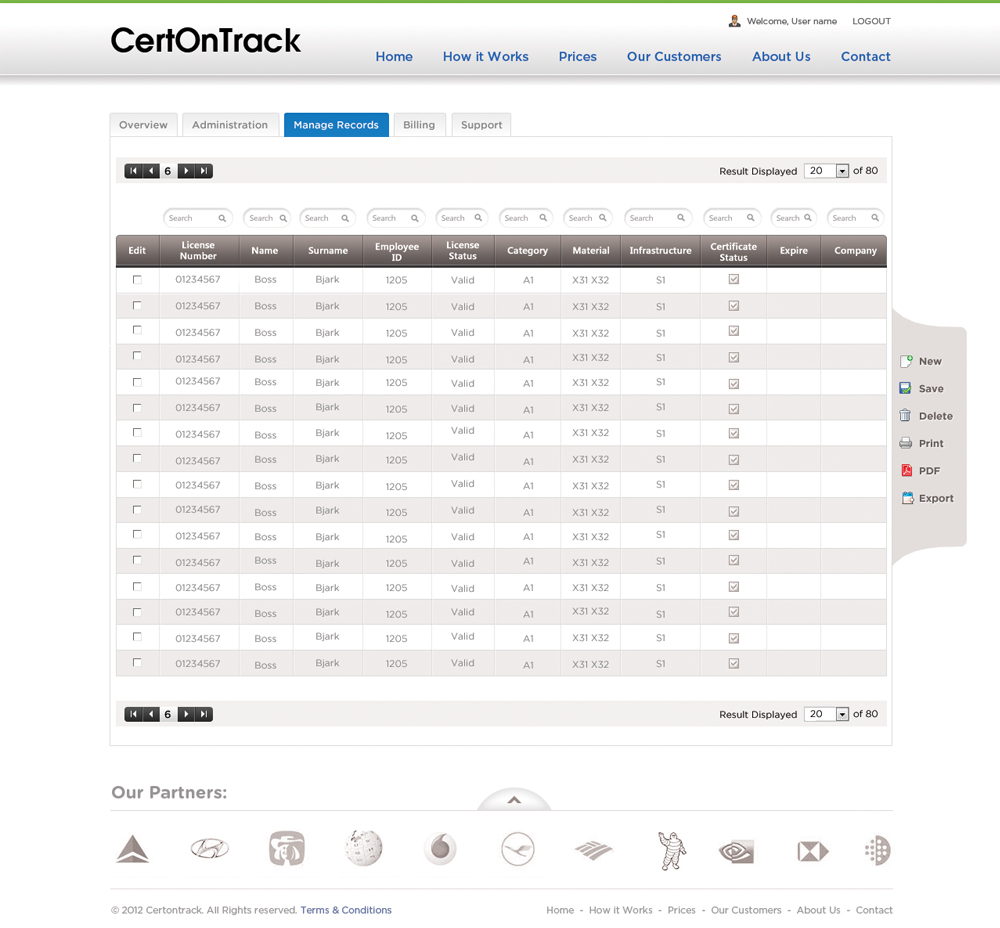
Task: Open the Support tab
Action: tap(482, 125)
